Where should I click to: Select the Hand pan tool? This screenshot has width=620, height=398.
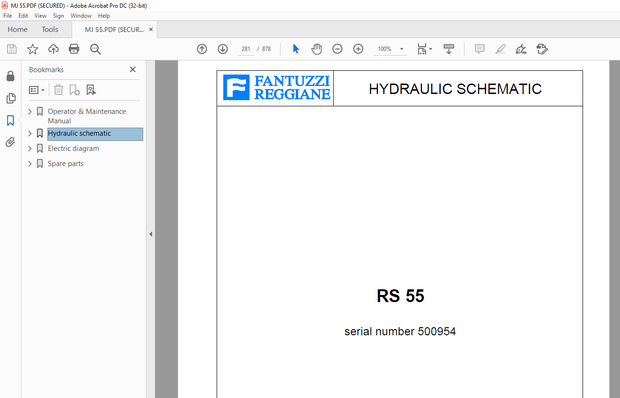coord(316,49)
